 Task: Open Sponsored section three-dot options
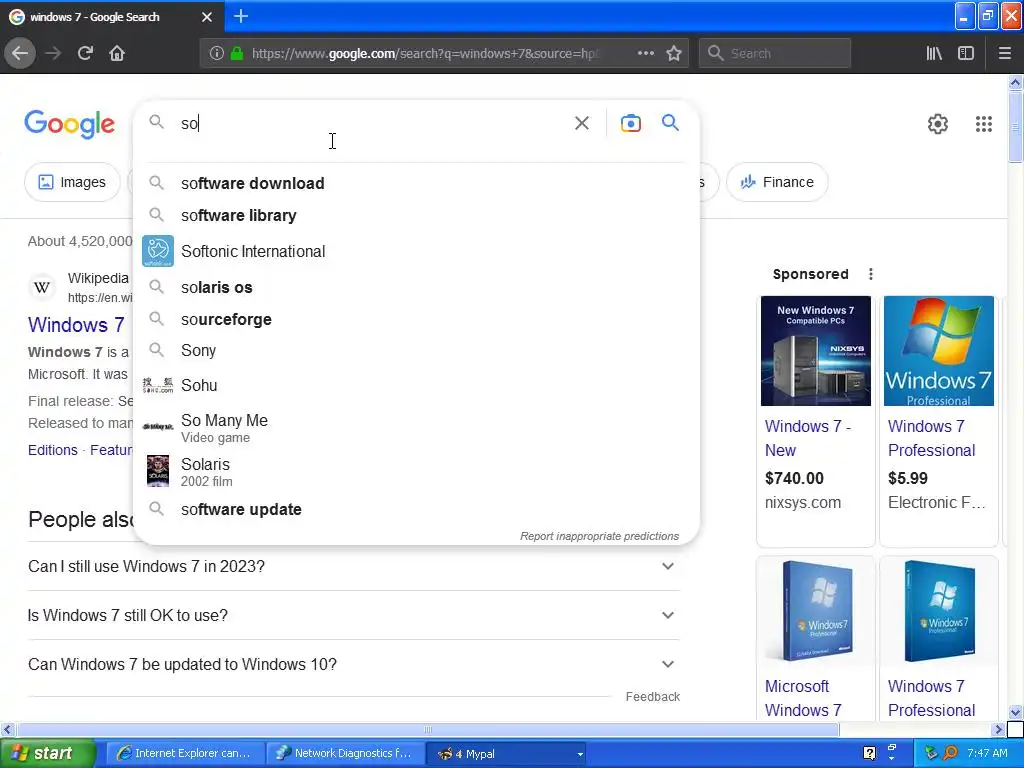pos(871,274)
